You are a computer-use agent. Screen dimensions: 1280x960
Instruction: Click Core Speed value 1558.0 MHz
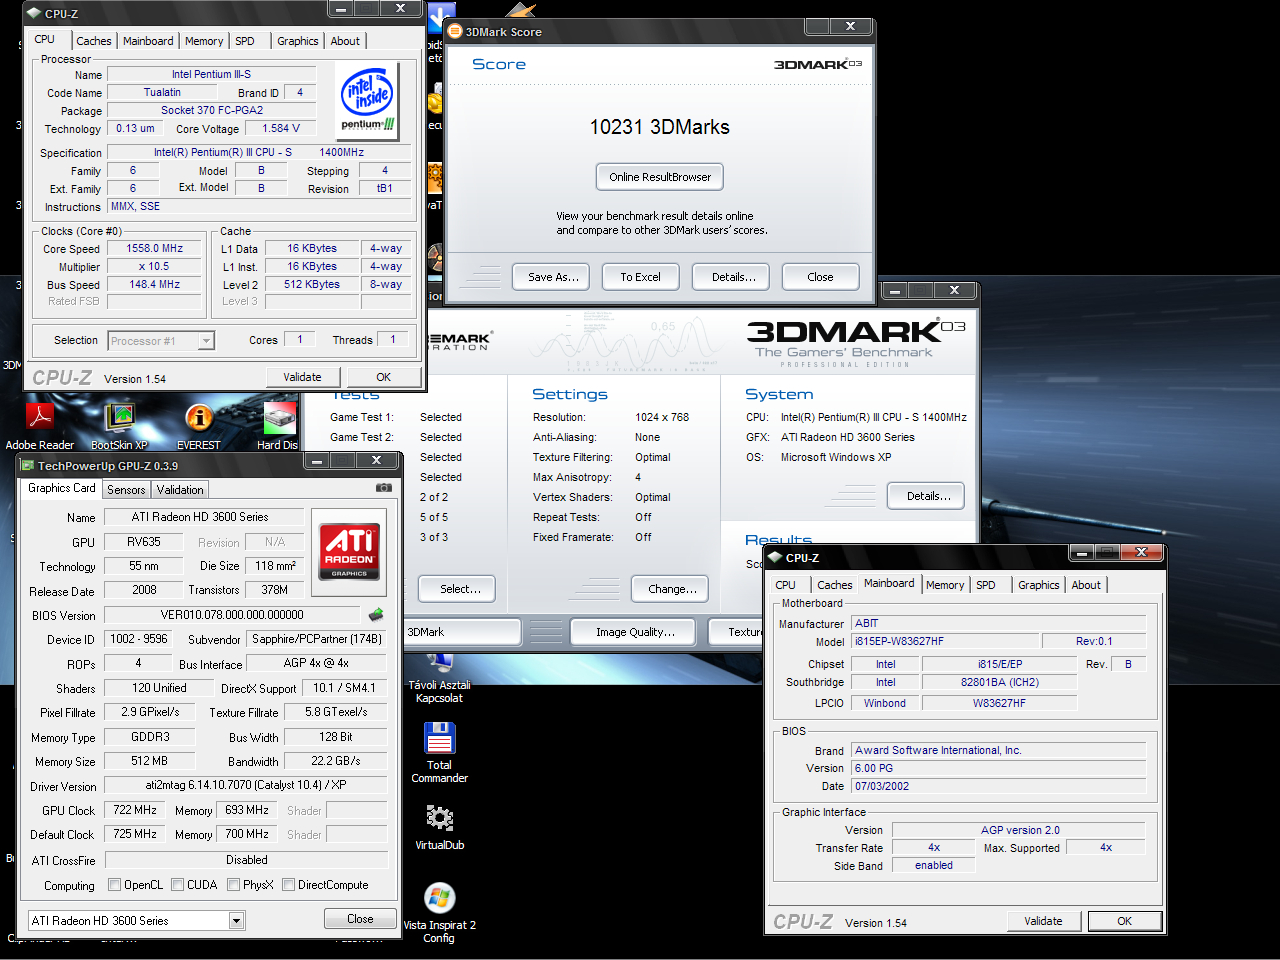point(155,248)
